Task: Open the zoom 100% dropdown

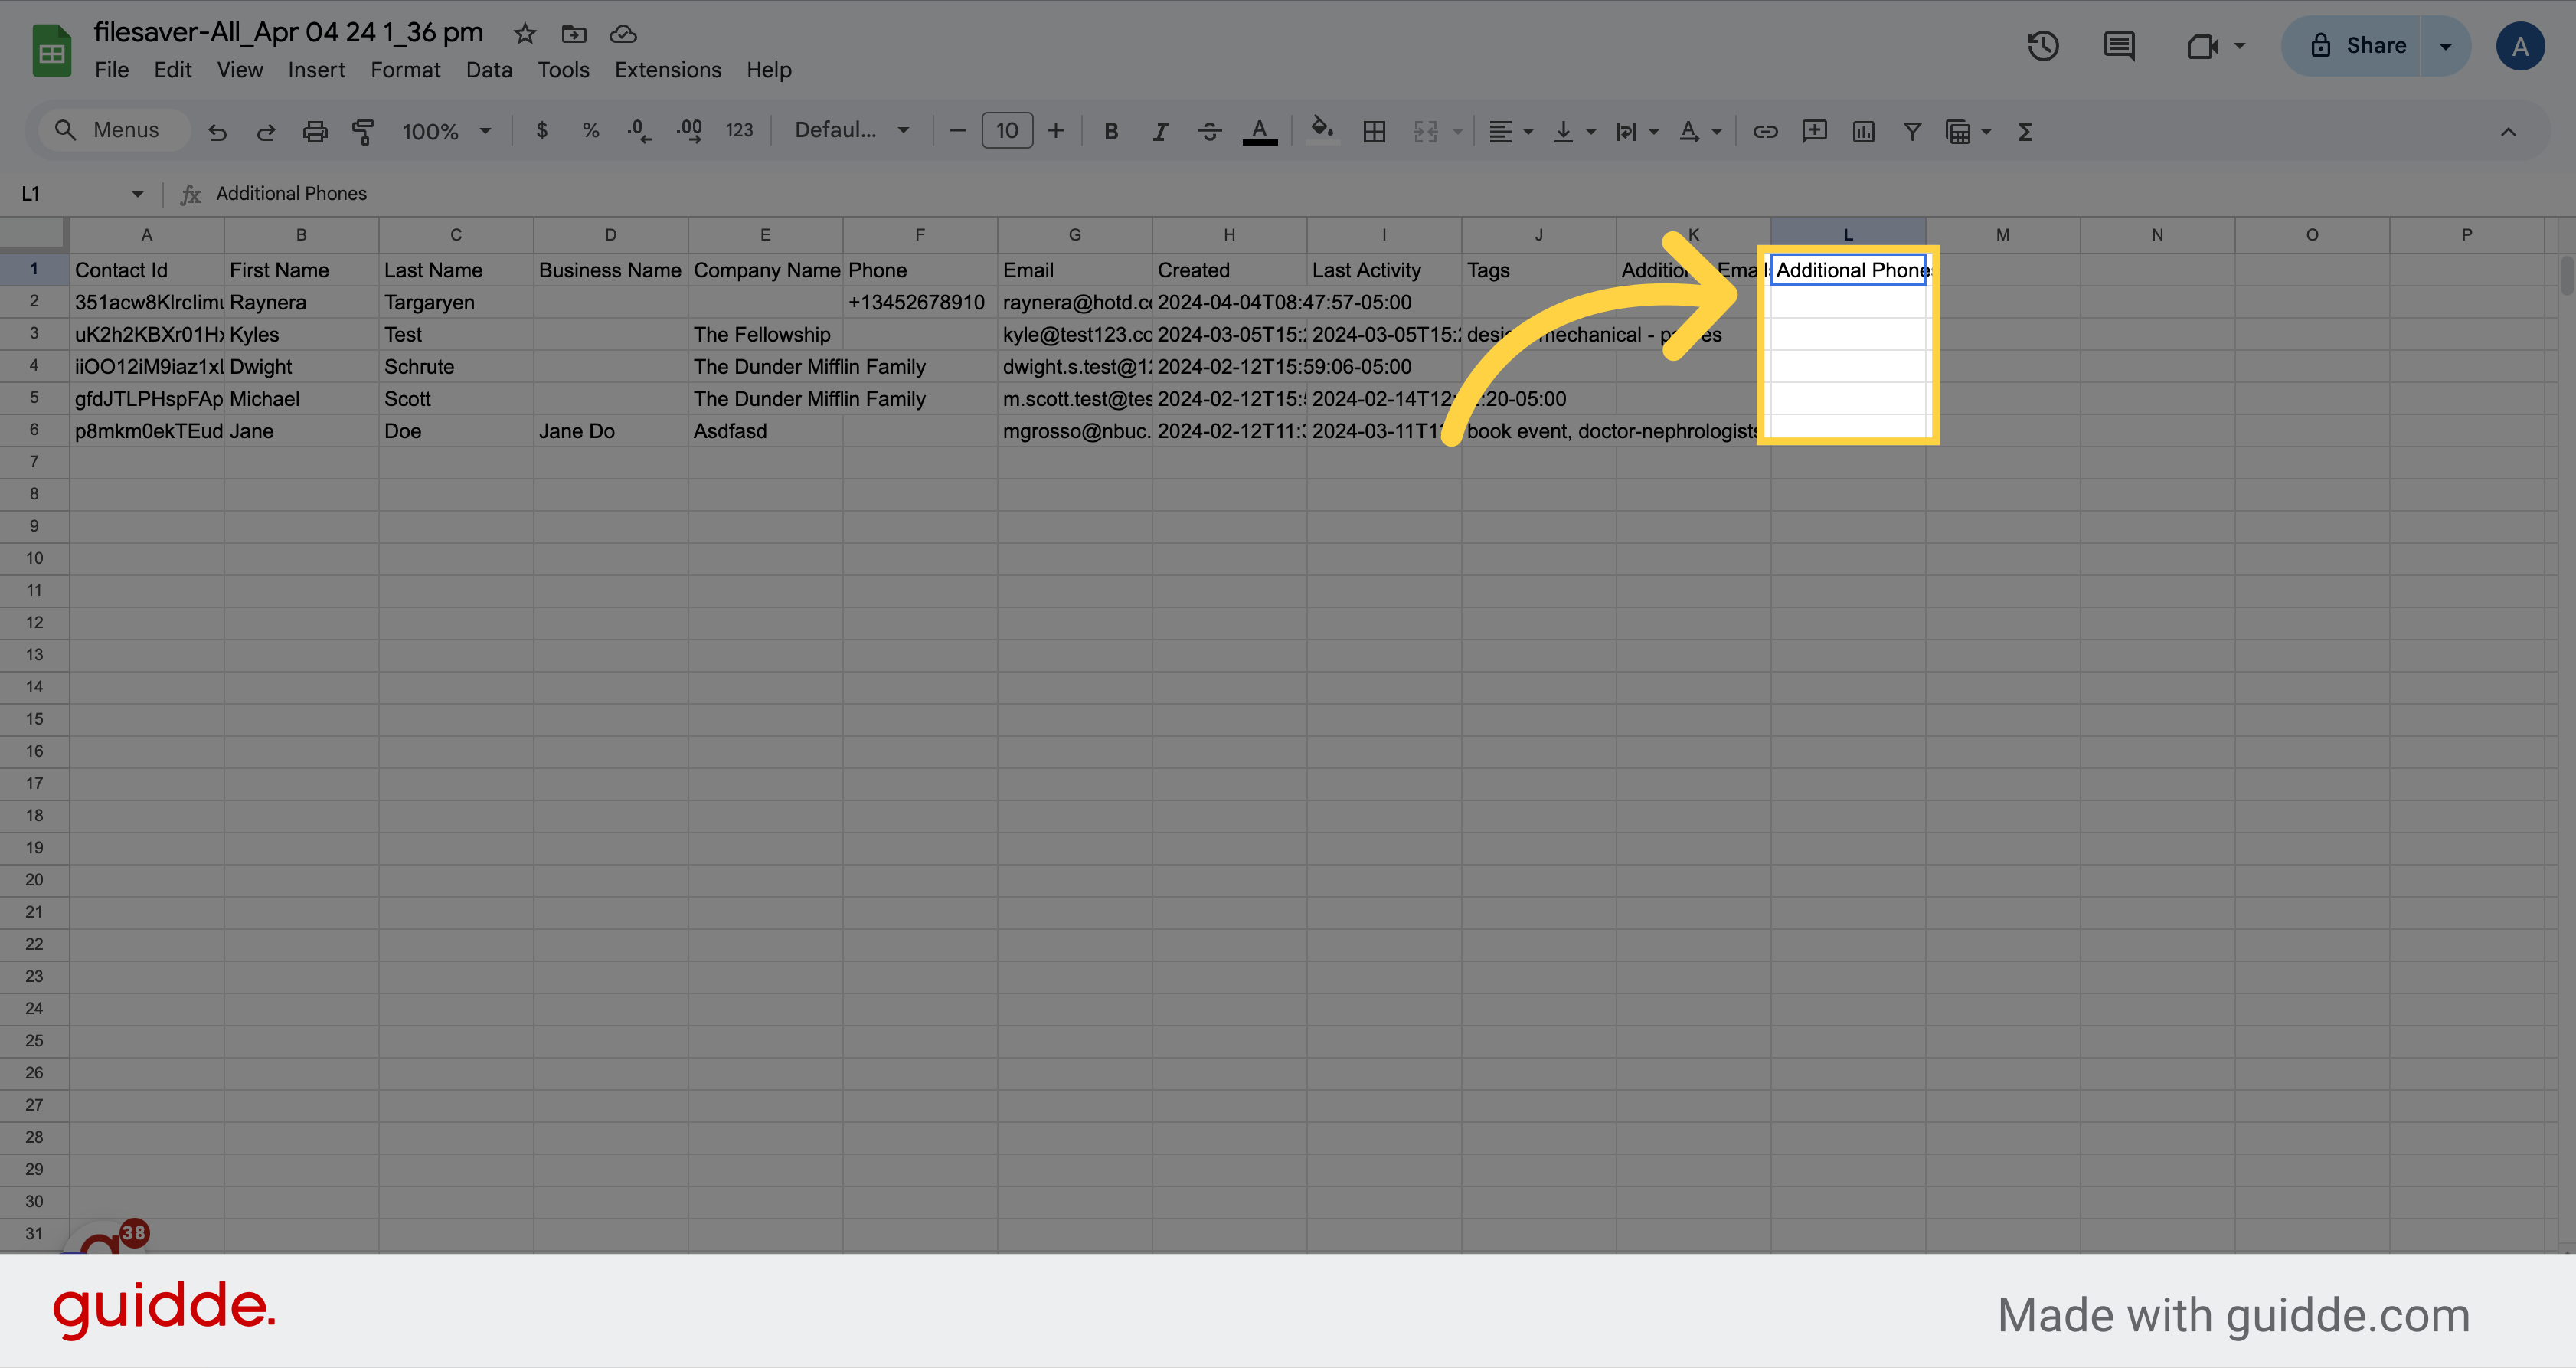Action: click(447, 131)
